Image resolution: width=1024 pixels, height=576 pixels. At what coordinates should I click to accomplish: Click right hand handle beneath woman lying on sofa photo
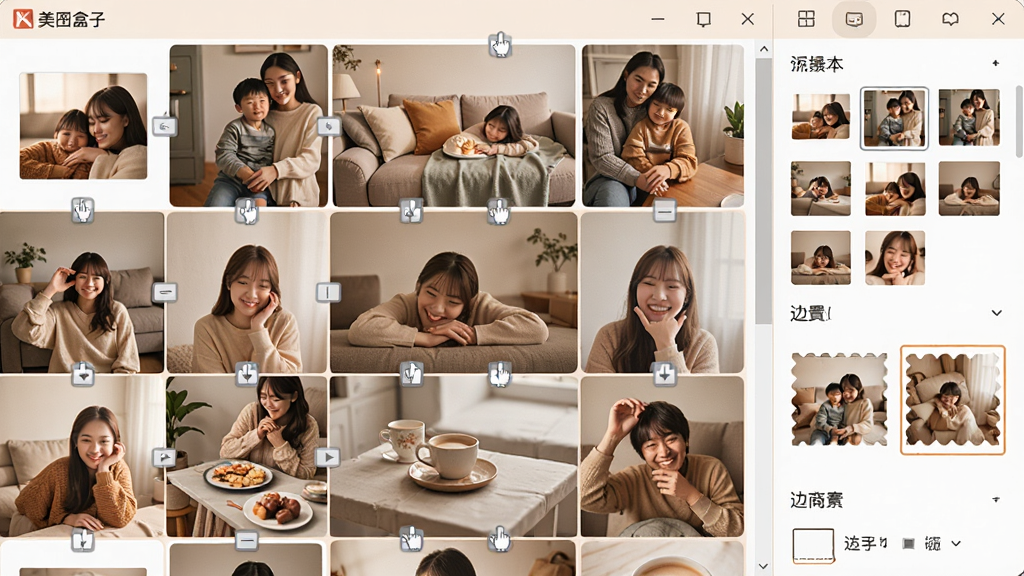500,374
